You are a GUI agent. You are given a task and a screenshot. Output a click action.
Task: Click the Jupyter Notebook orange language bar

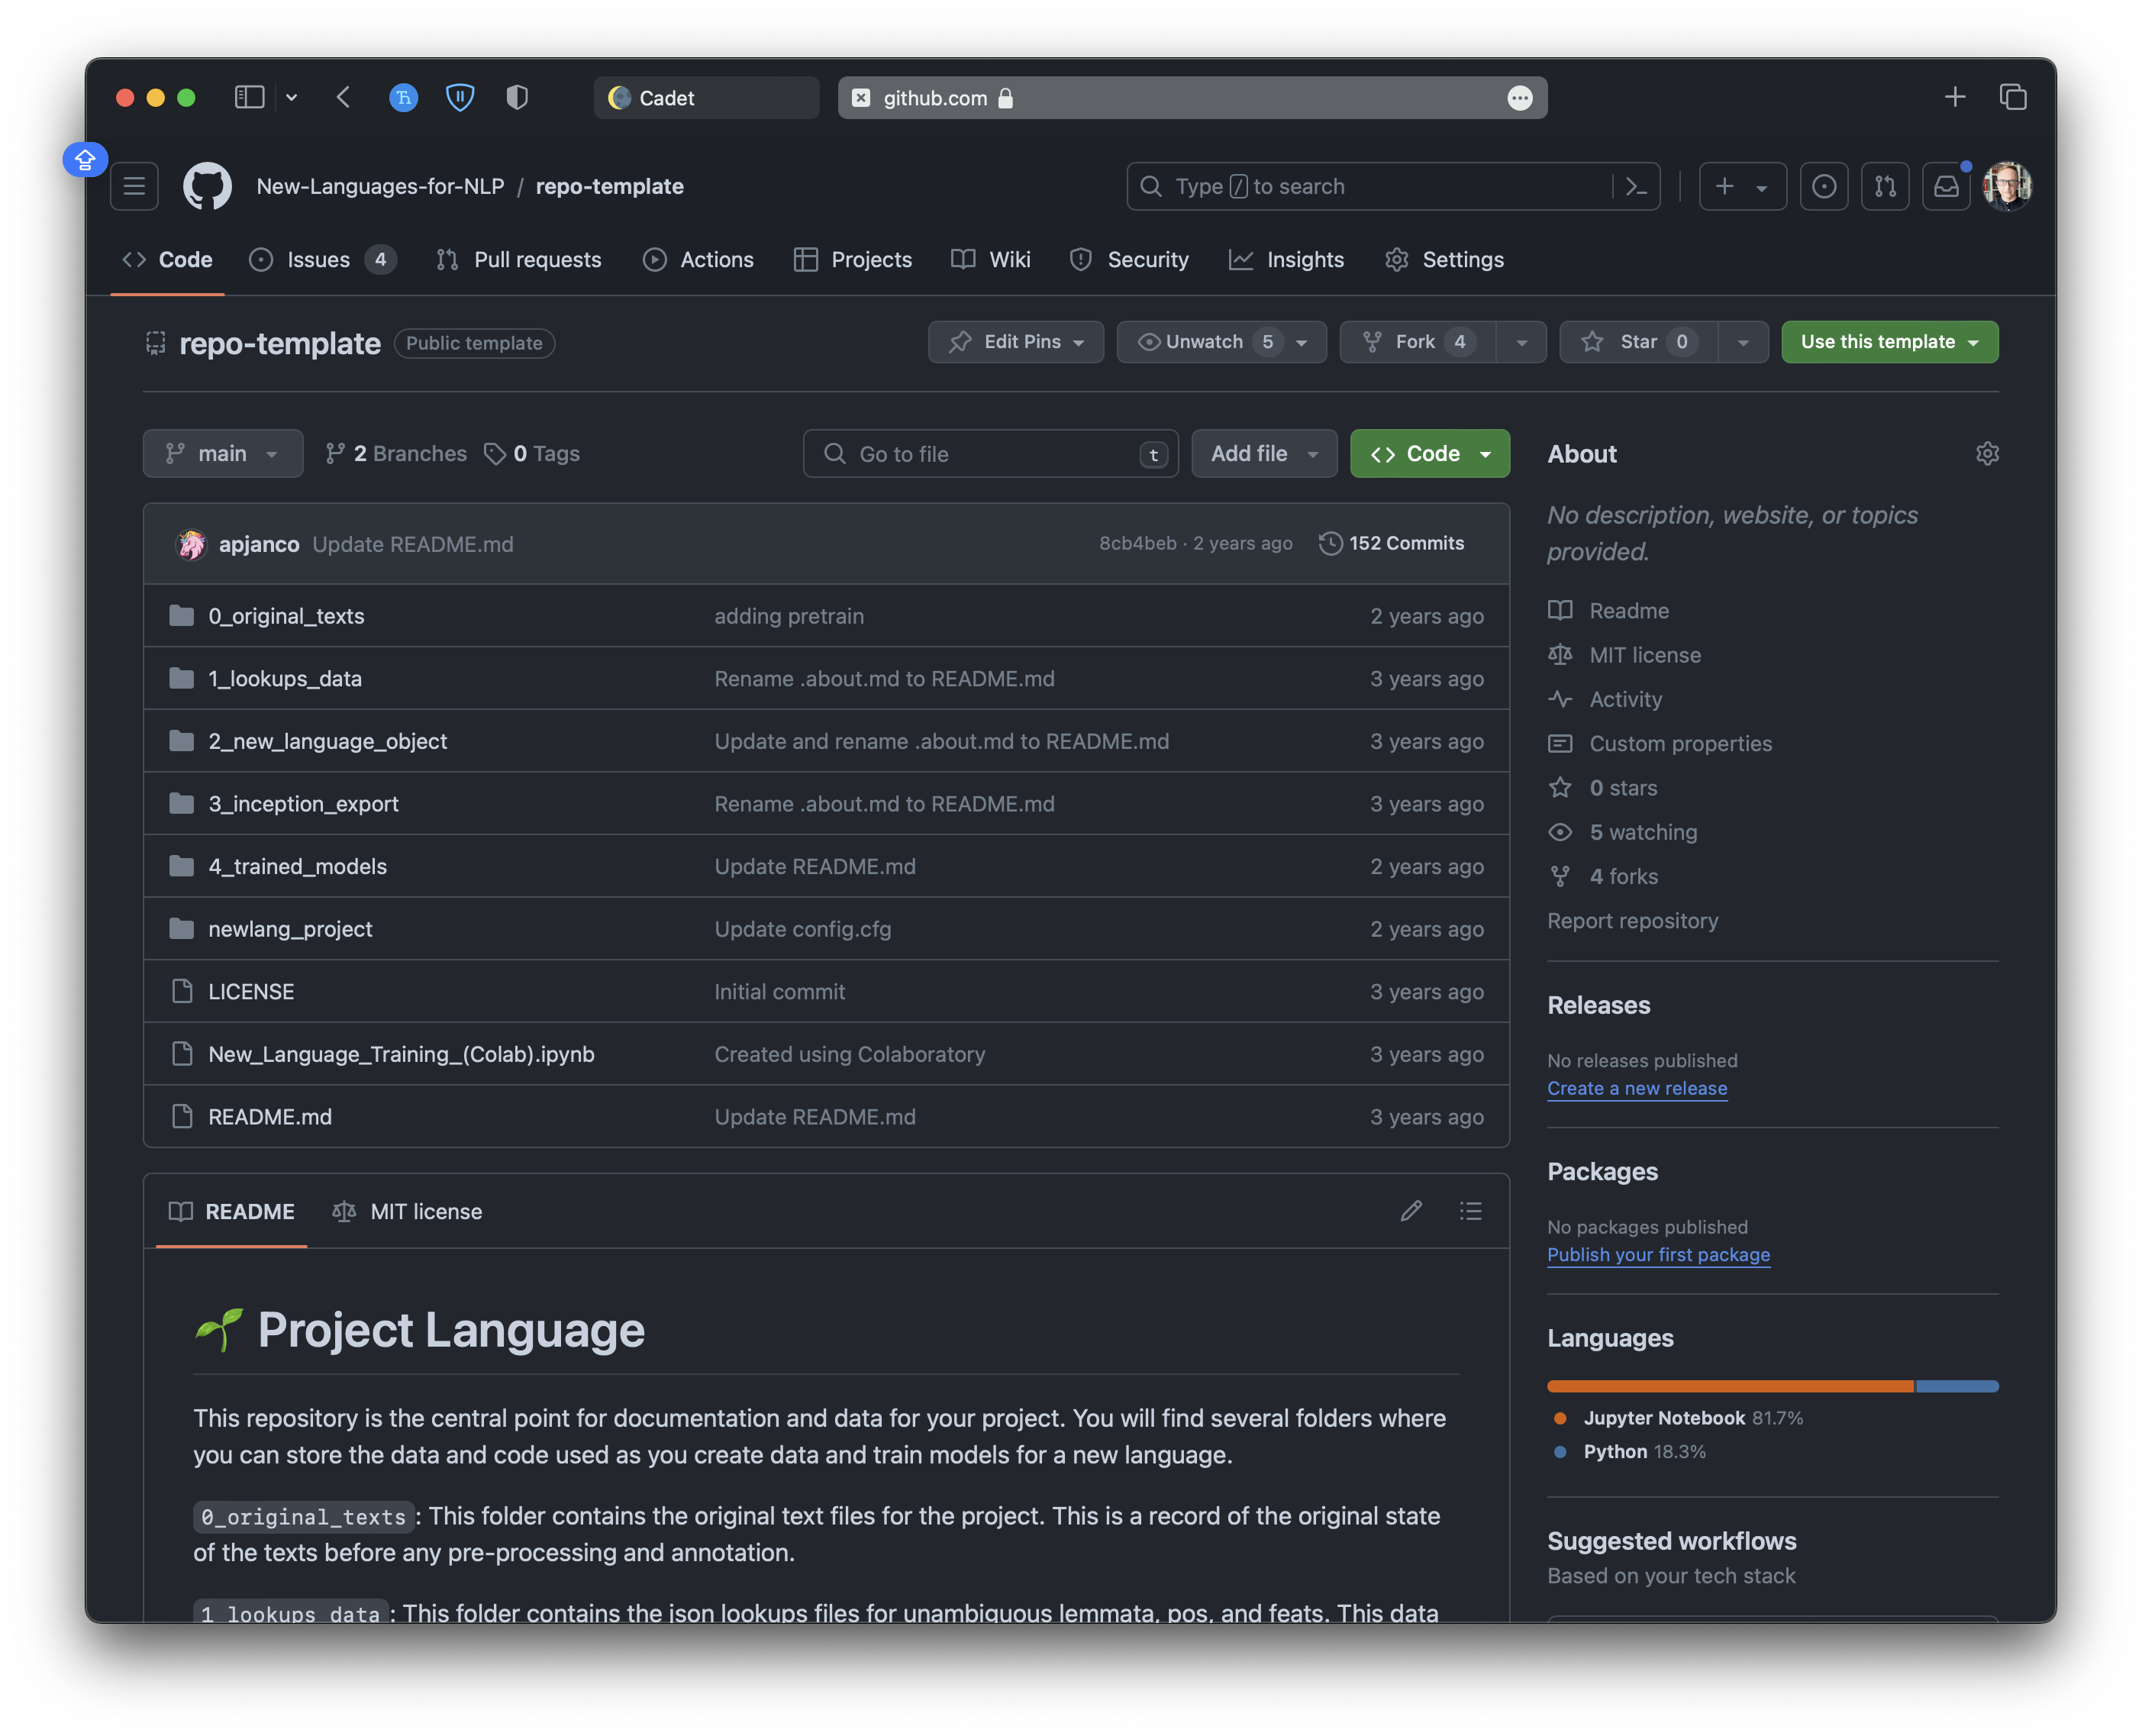[x=1729, y=1386]
